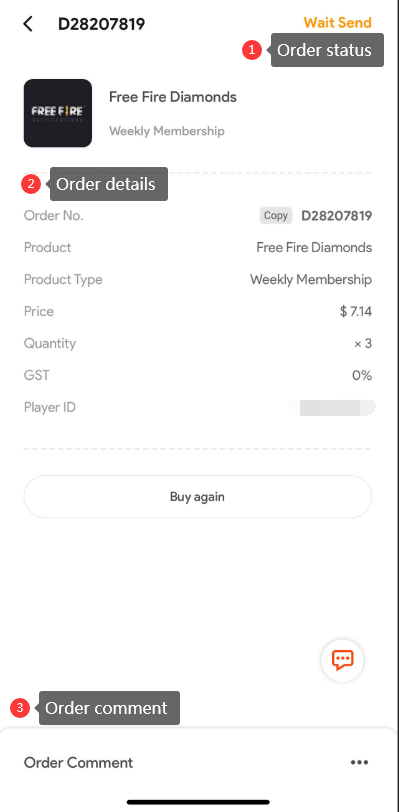Click the price value $ 7.14
The width and height of the screenshot is (399, 812).
click(356, 311)
